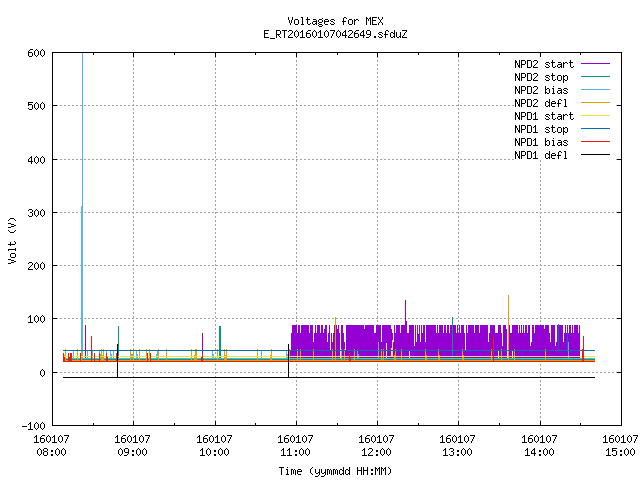
Task: Click the x-axis tick 160107 15:00
Action: (620, 446)
